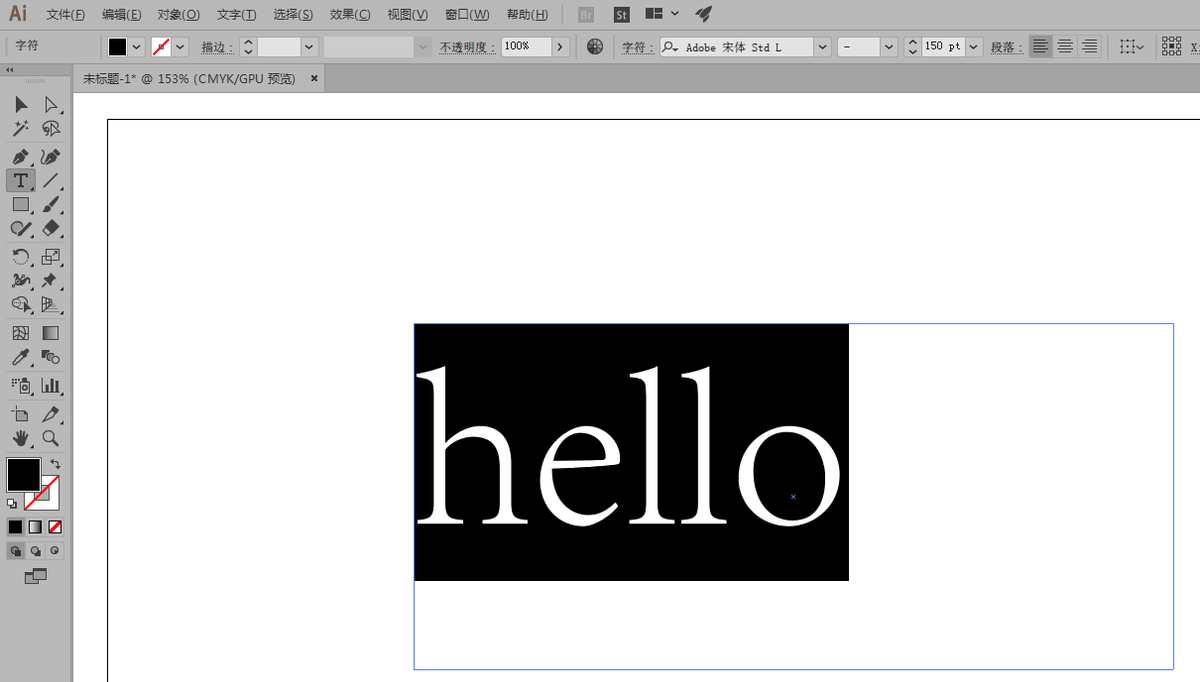Click the GPU performance rocket icon

point(704,14)
